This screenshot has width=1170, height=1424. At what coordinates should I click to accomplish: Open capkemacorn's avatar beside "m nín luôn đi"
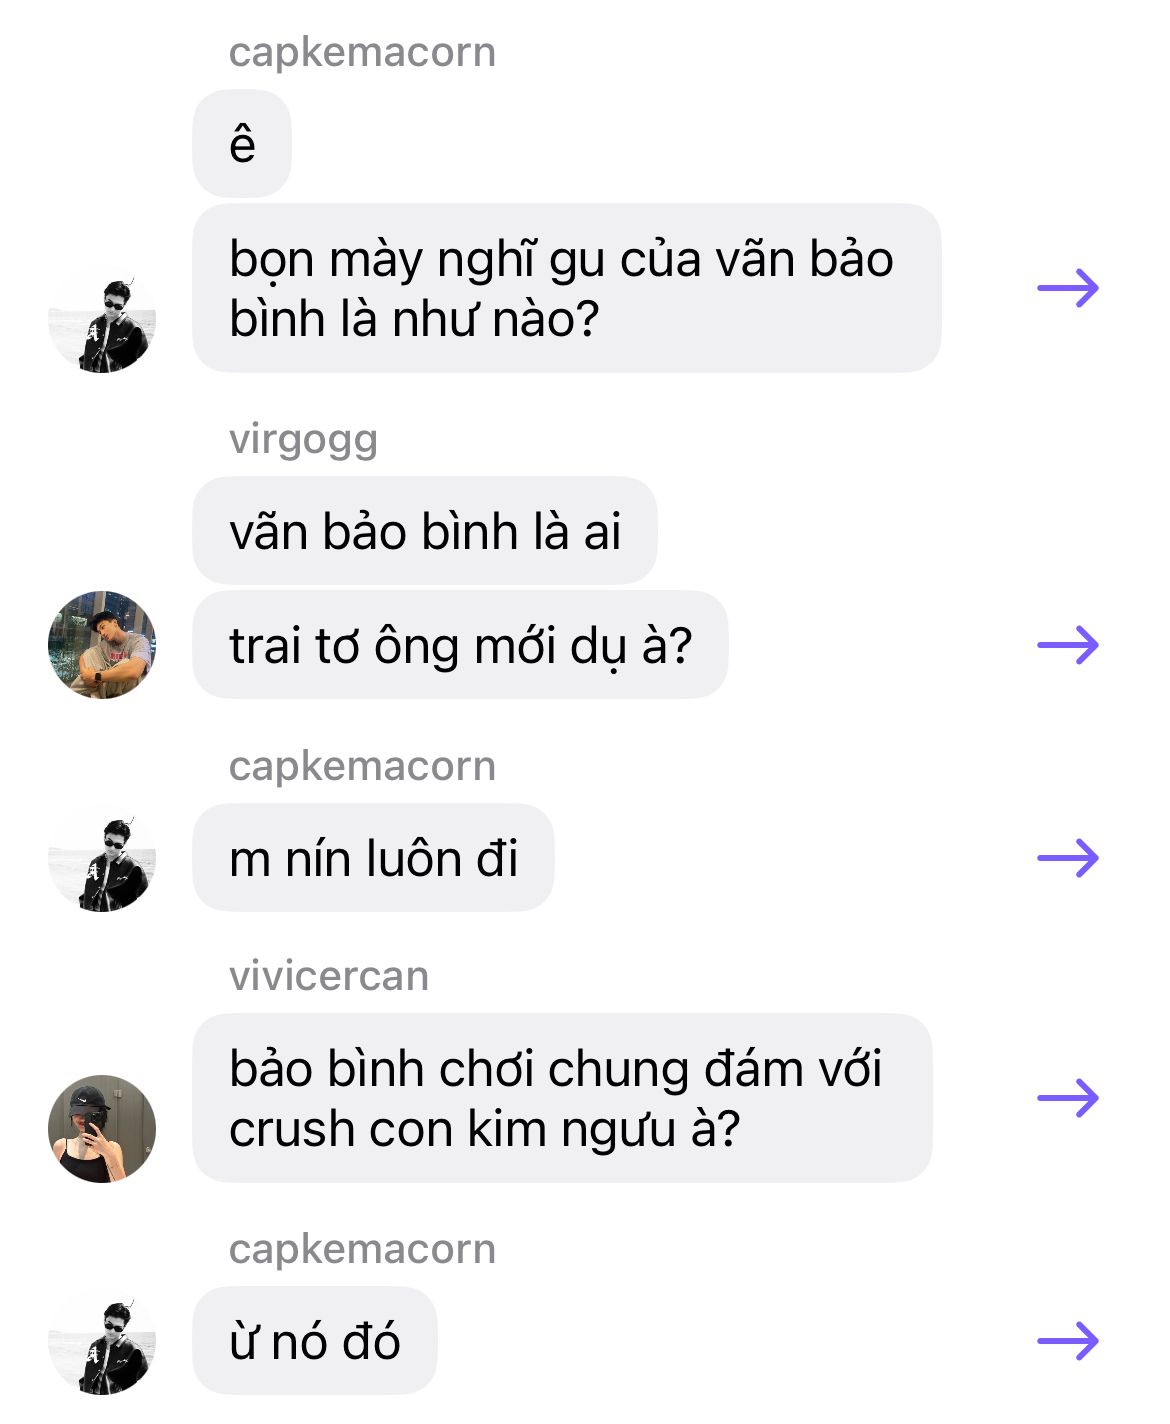[x=102, y=858]
